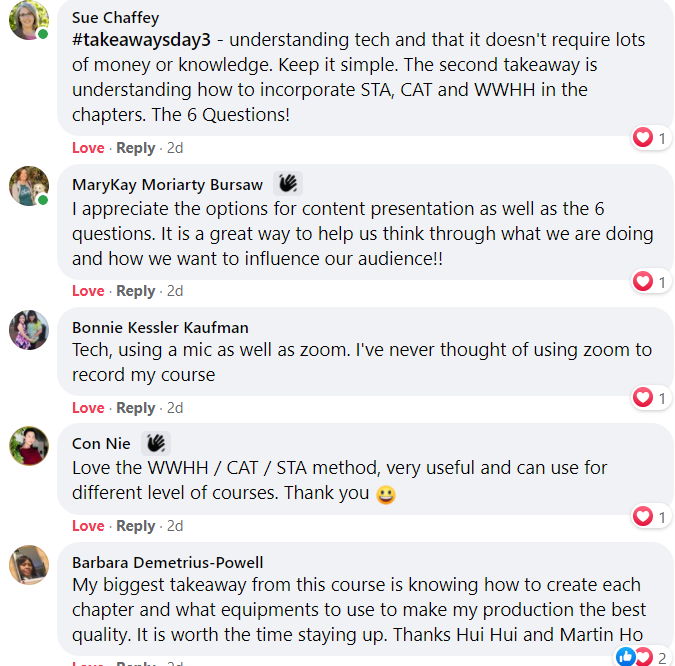The image size is (675, 666).
Task: Open Barbara Demetrius-Powell's profile picture
Action: pyautogui.click(x=29, y=564)
